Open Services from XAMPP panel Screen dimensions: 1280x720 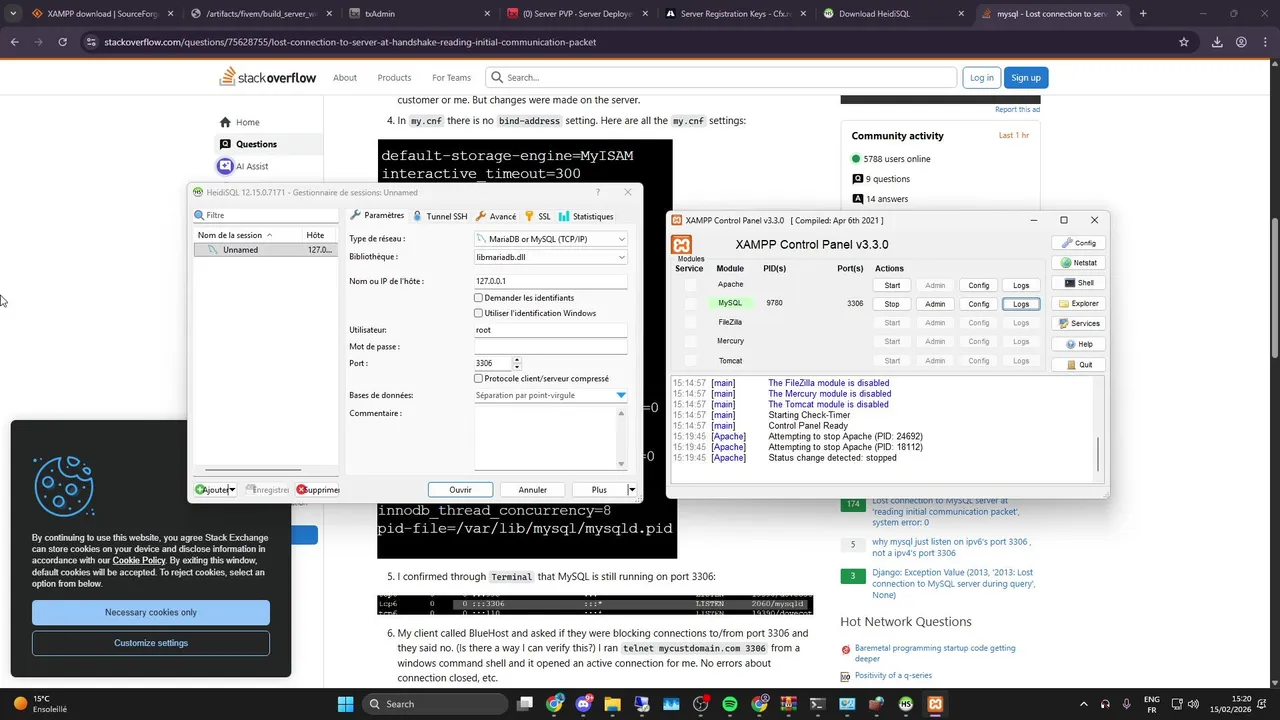pyautogui.click(x=1078, y=323)
